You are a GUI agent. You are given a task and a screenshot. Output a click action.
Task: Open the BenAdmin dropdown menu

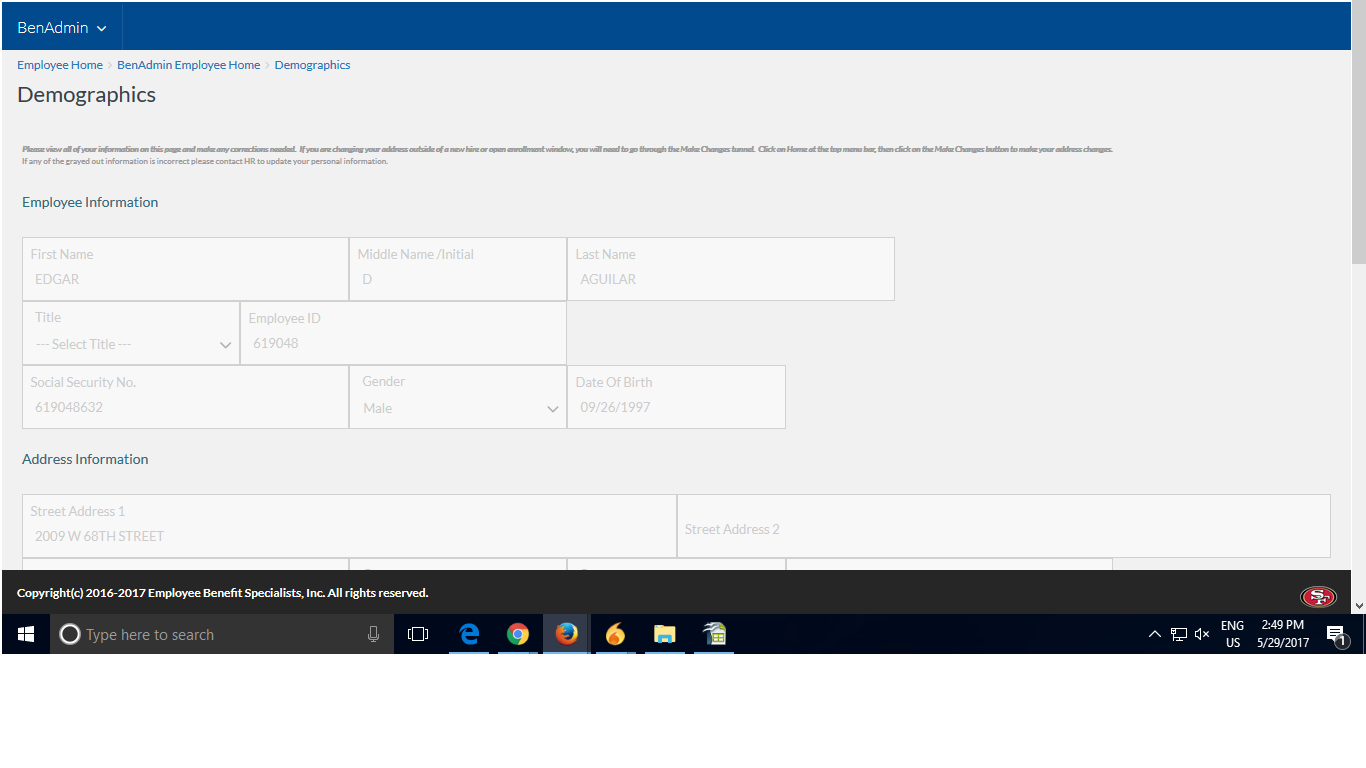(x=61, y=28)
